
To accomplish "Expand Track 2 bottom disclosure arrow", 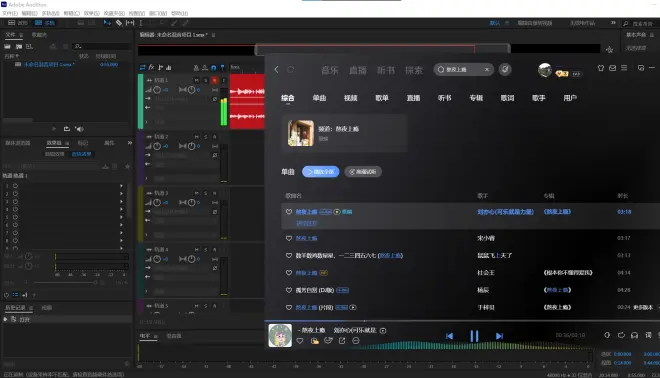I will 146,178.
